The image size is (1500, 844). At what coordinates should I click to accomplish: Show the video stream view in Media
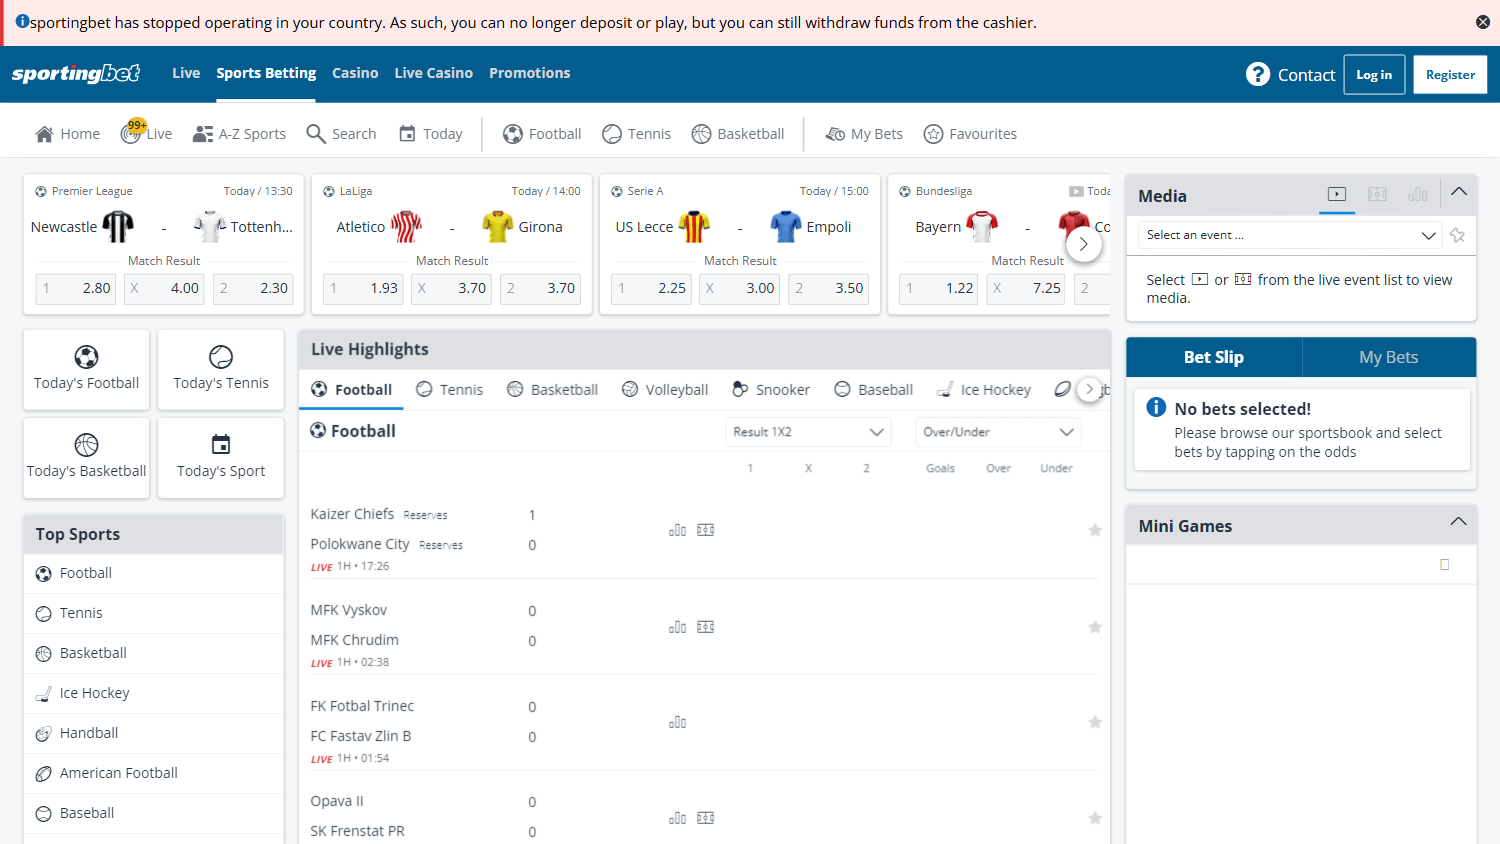click(1337, 194)
